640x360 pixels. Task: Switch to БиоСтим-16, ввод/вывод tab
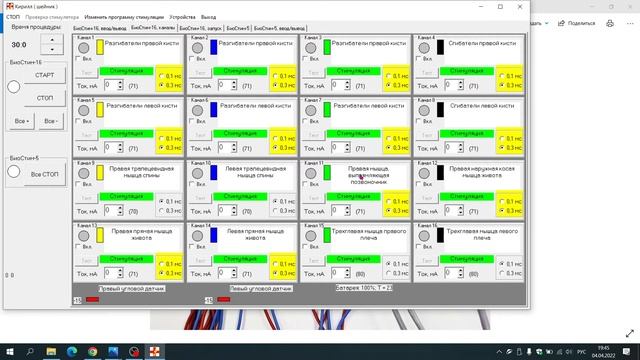(x=100, y=29)
